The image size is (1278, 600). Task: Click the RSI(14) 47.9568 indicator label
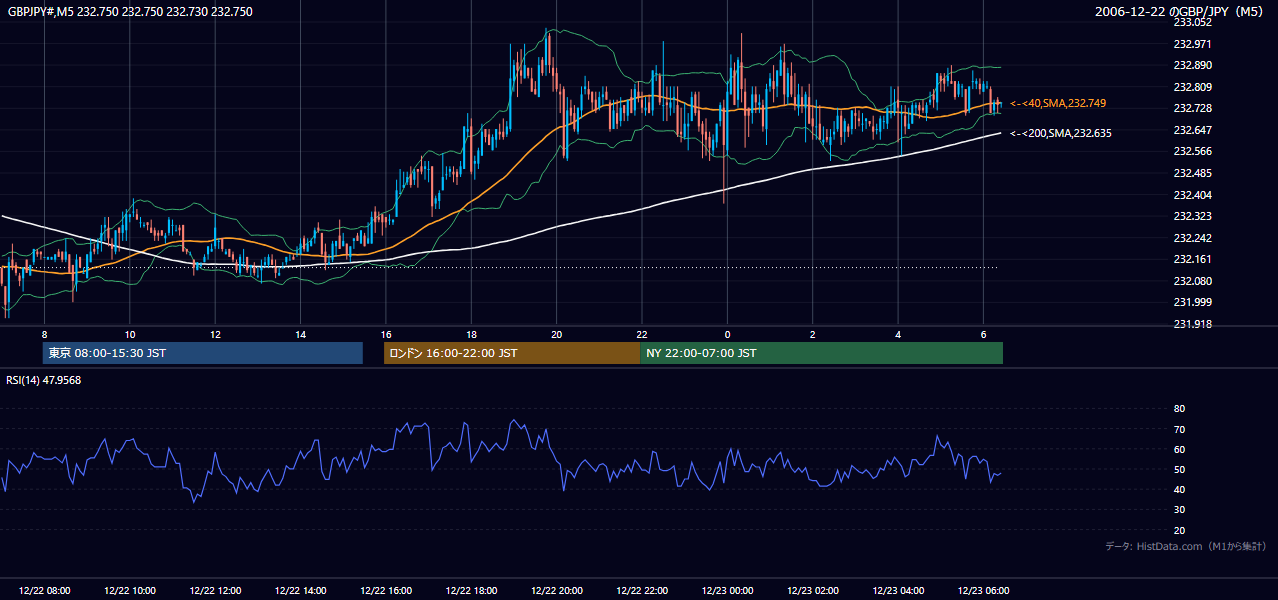(x=44, y=380)
